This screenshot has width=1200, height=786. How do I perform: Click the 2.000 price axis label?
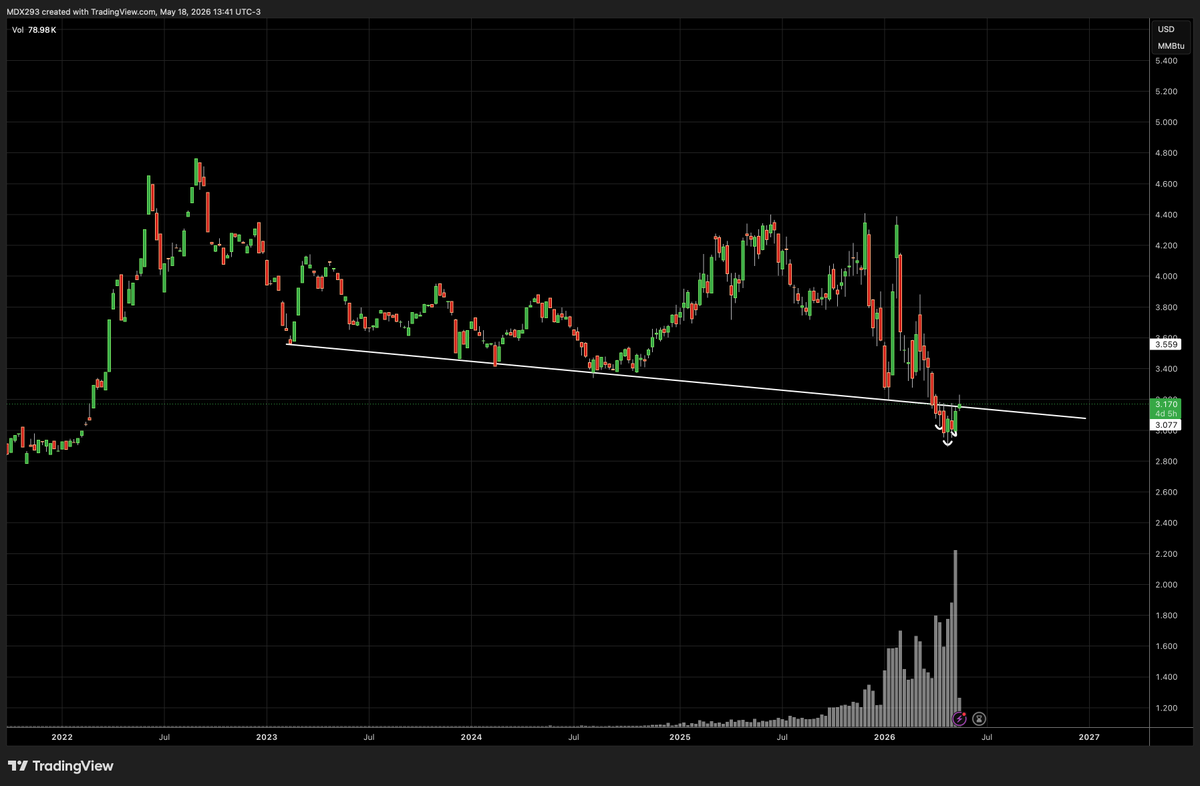coord(1166,585)
